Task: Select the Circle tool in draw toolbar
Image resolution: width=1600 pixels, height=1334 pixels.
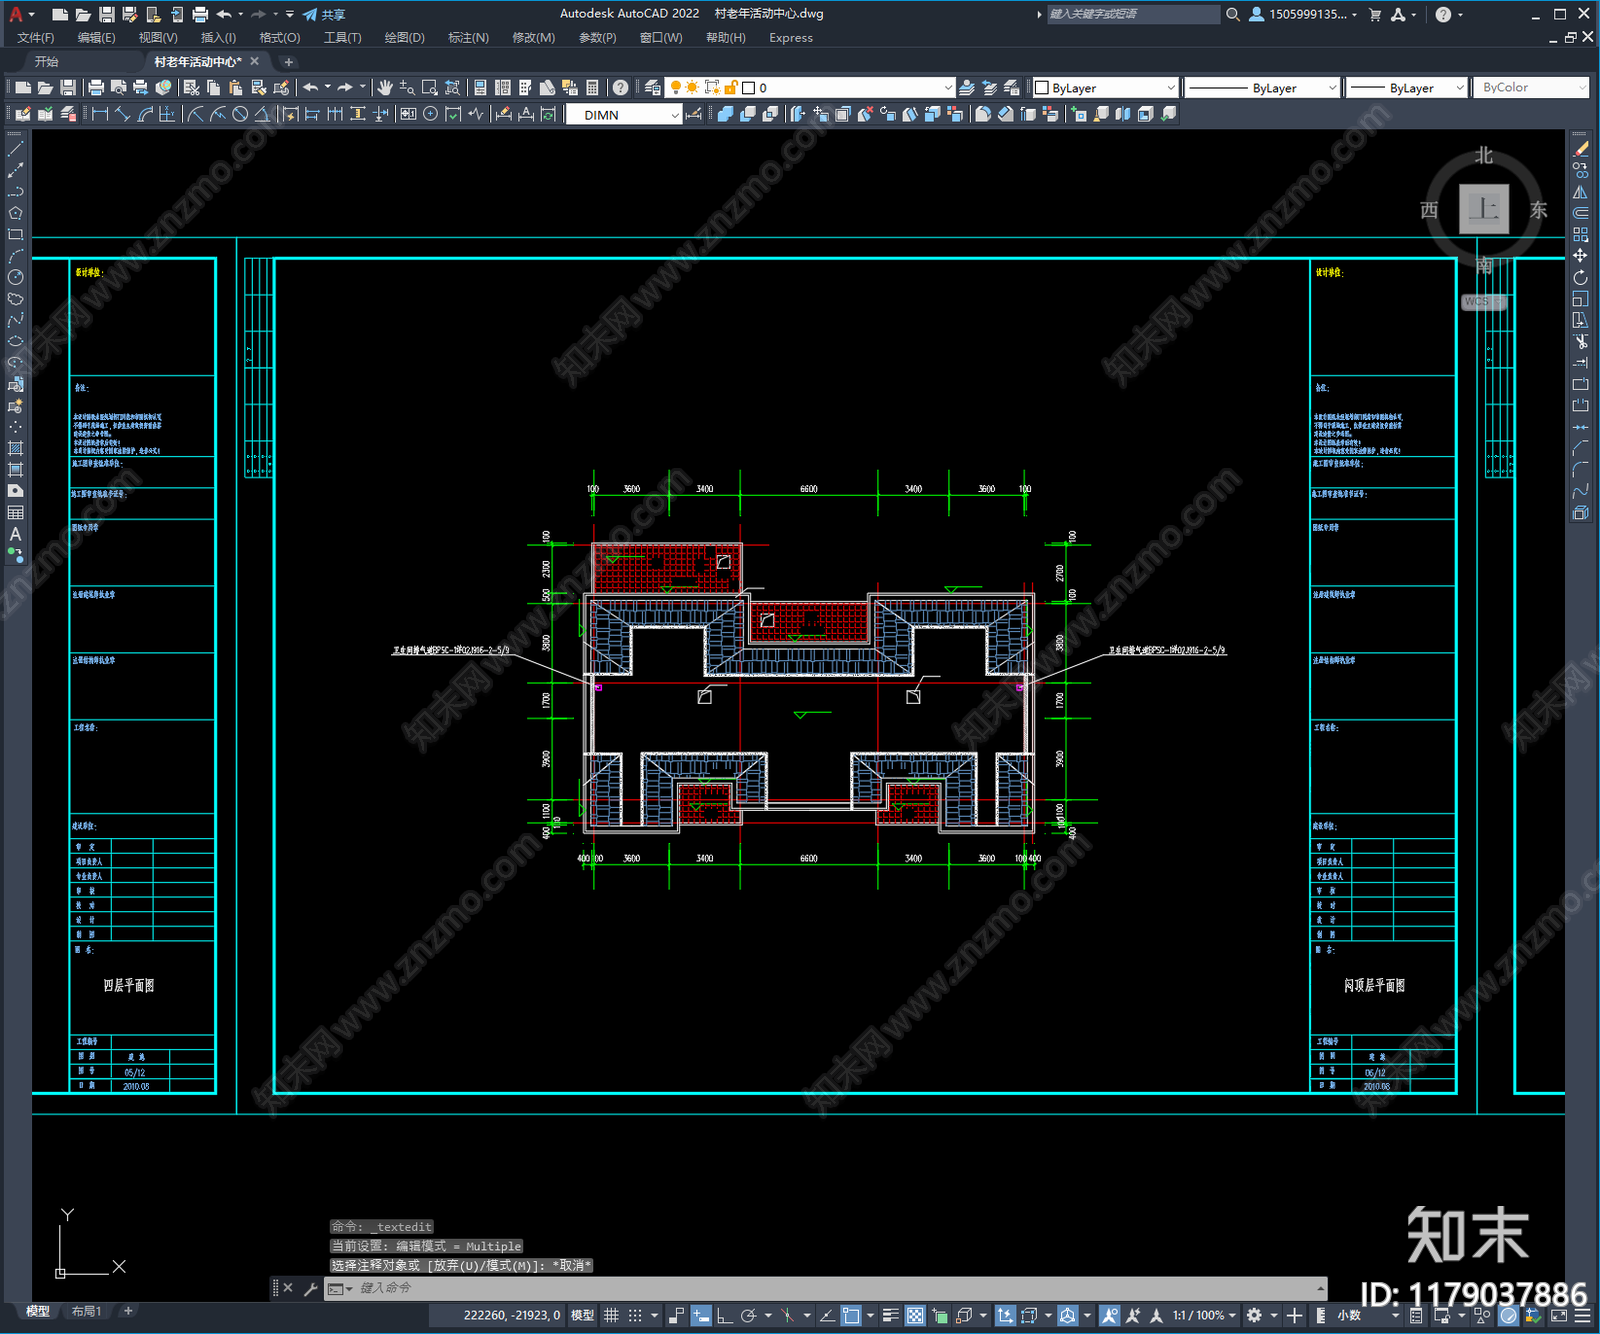Action: [x=15, y=277]
